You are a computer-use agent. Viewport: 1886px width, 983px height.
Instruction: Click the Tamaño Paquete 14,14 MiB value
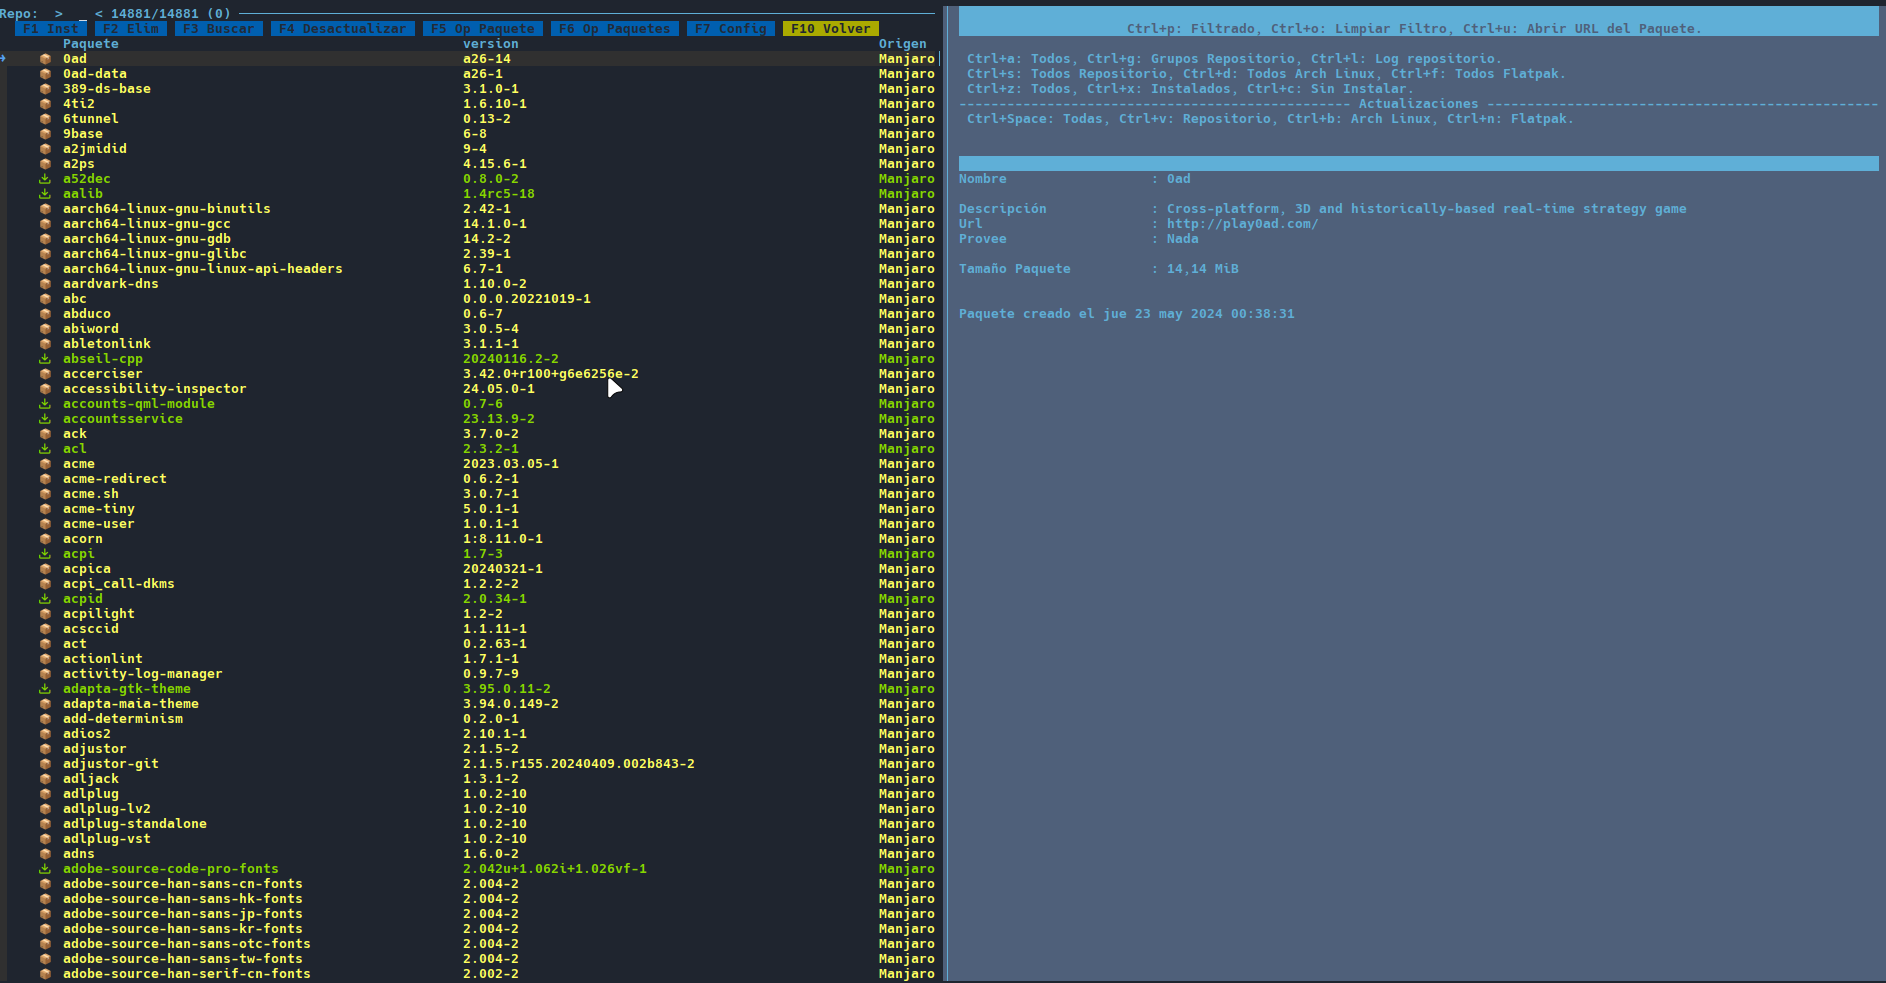1203,269
